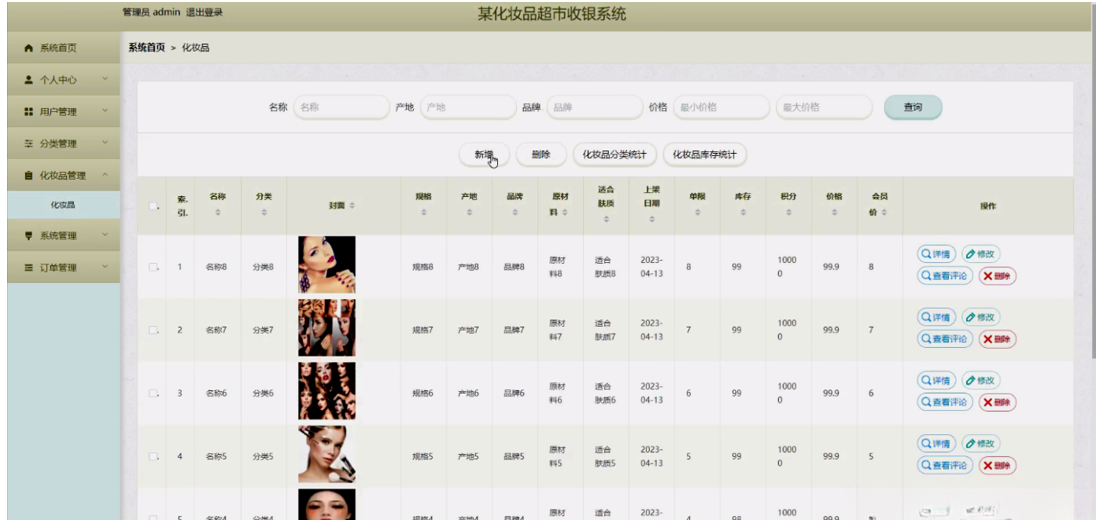1096x520 pixels.
Task: Click the filter icon beside 分类管理
Action: point(29,143)
